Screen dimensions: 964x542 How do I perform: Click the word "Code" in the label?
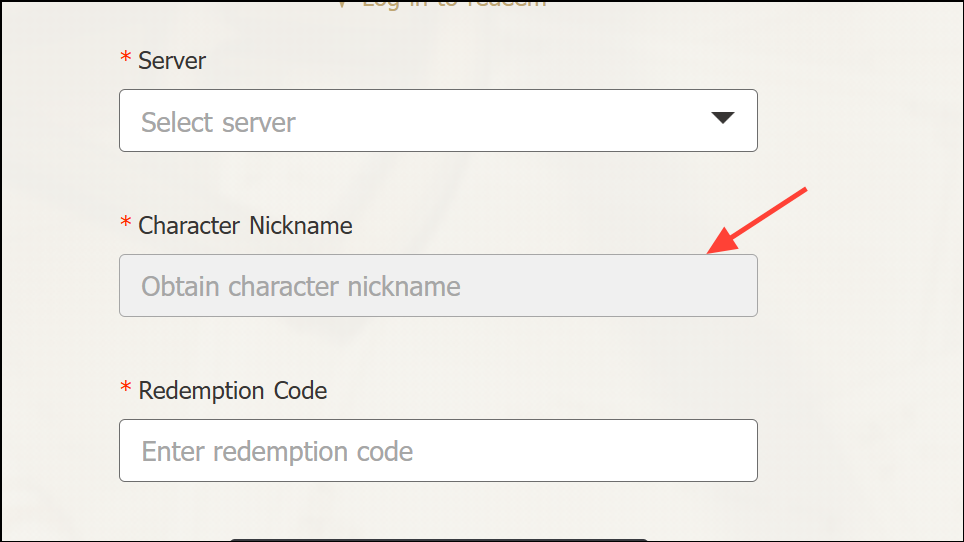[300, 390]
